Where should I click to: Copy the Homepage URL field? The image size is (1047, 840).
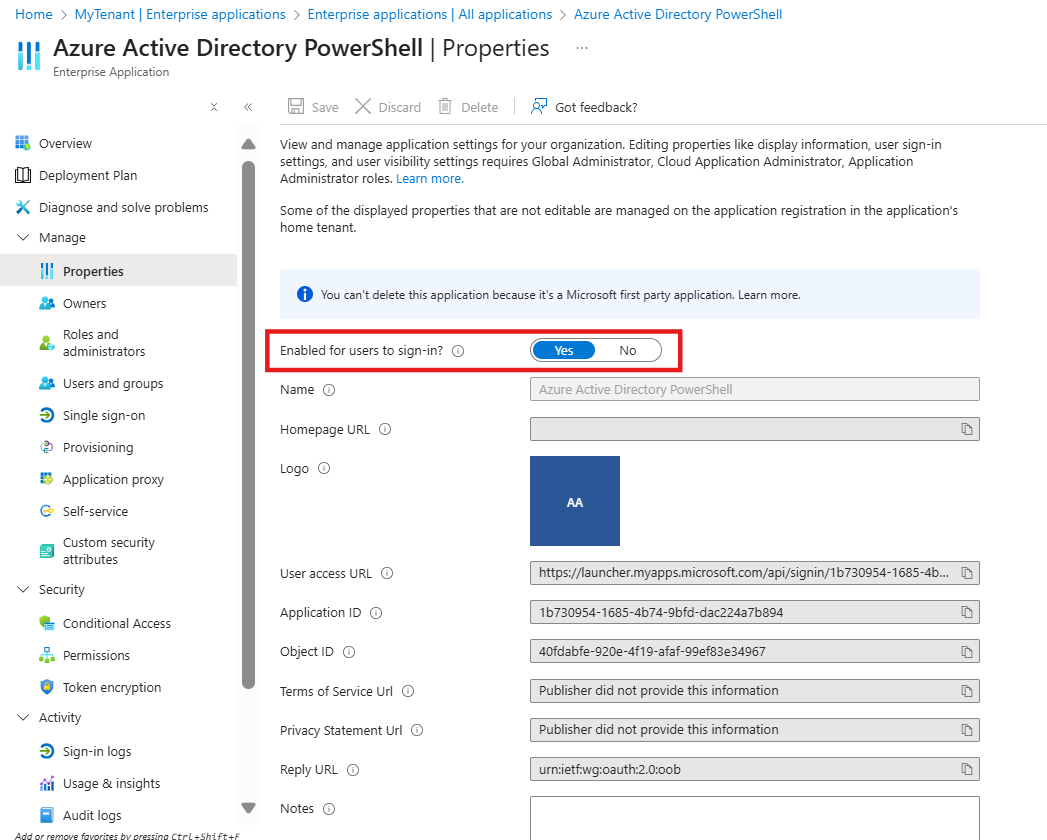pos(966,429)
